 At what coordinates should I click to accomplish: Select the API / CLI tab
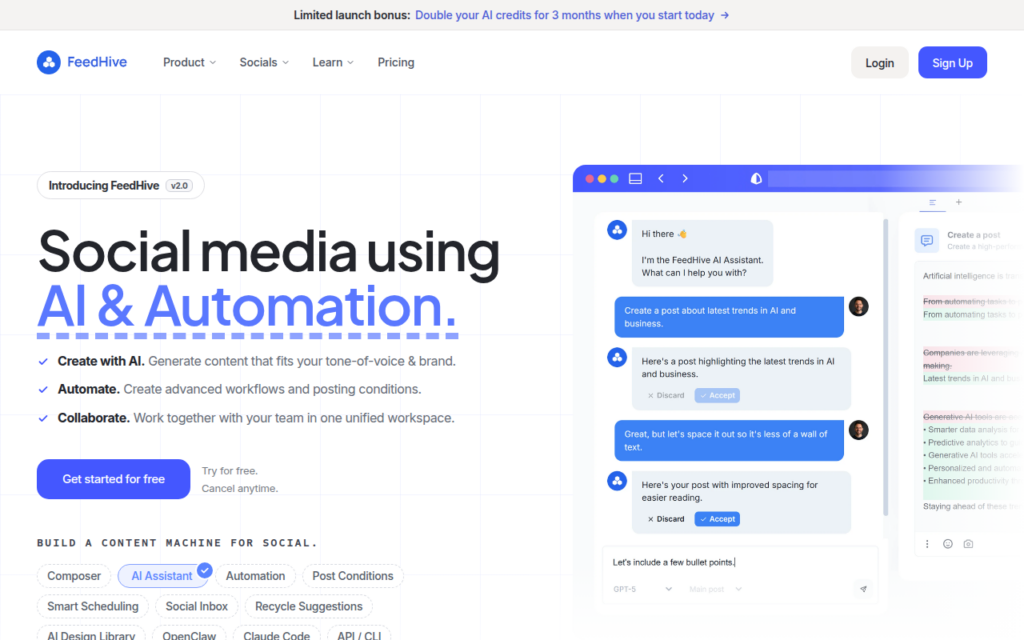[359, 635]
